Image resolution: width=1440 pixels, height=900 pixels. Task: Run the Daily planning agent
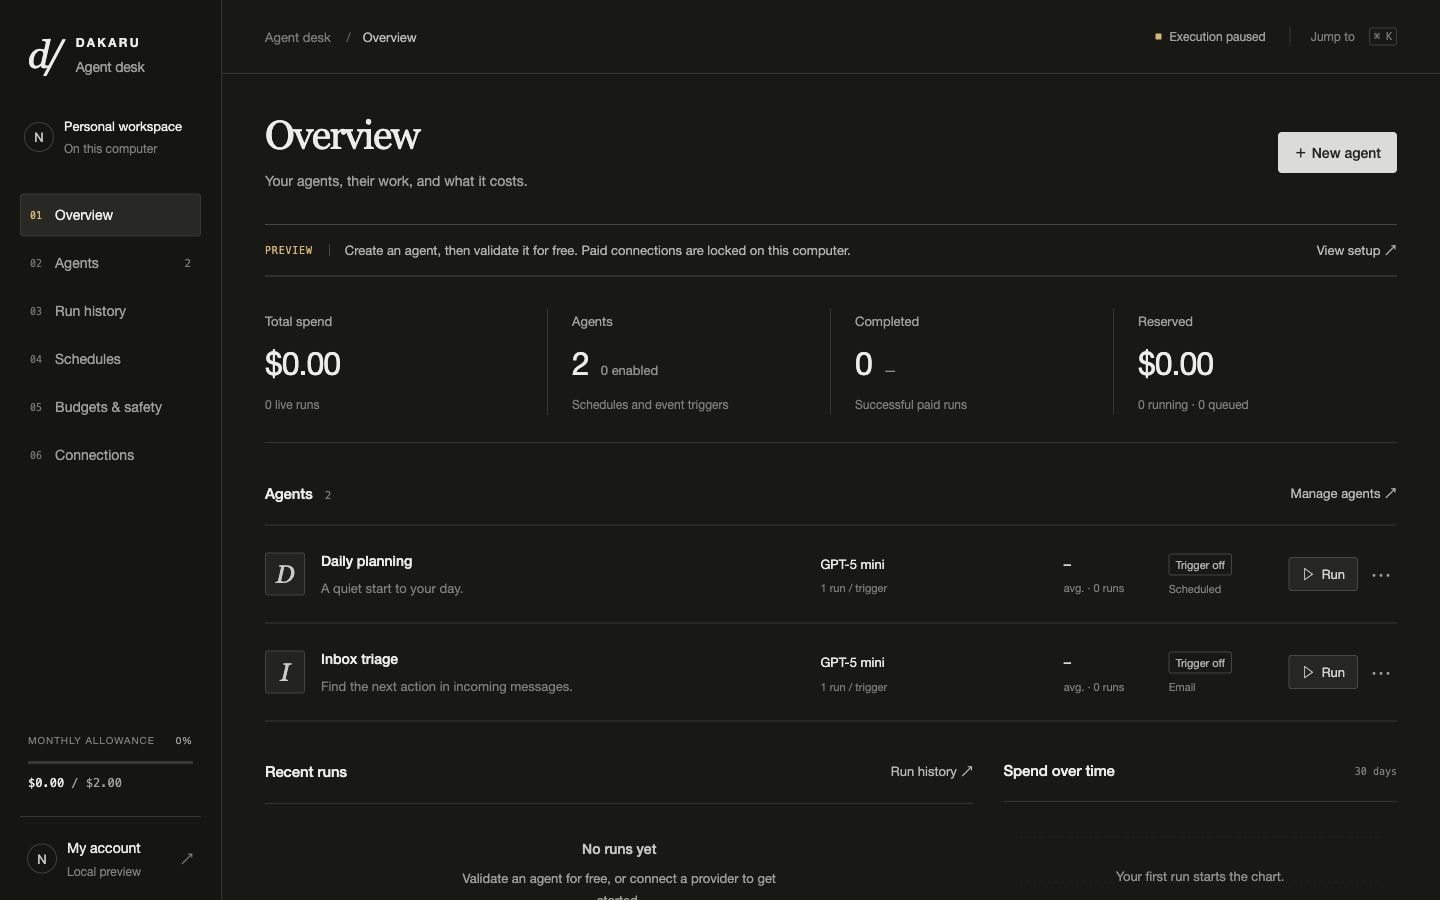(x=1323, y=574)
